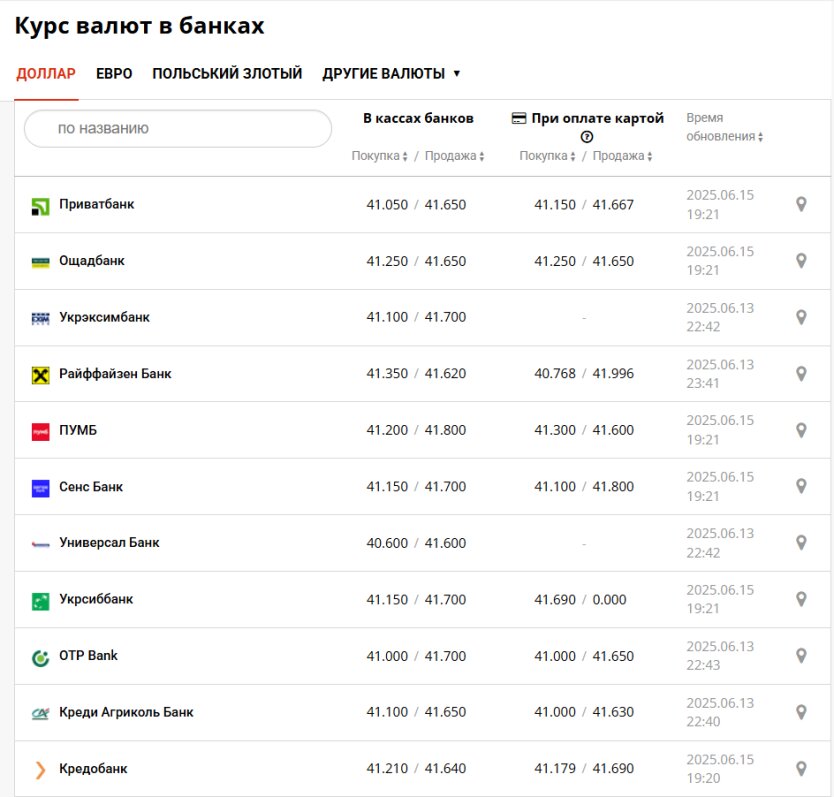Open the Приватбанк link
The height and width of the screenshot is (797, 834).
96,204
